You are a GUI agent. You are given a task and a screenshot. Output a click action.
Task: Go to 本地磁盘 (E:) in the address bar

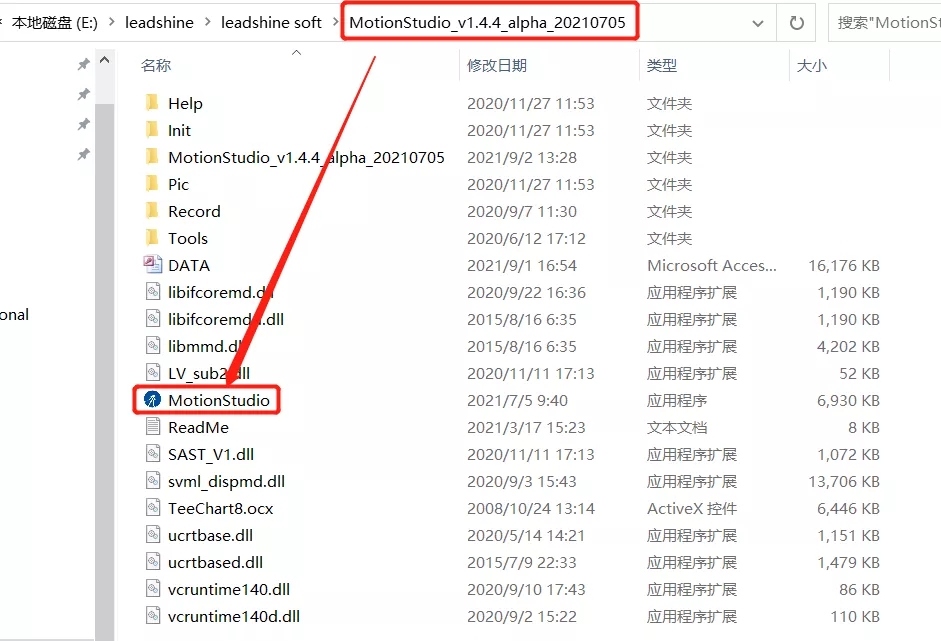[x=55, y=22]
